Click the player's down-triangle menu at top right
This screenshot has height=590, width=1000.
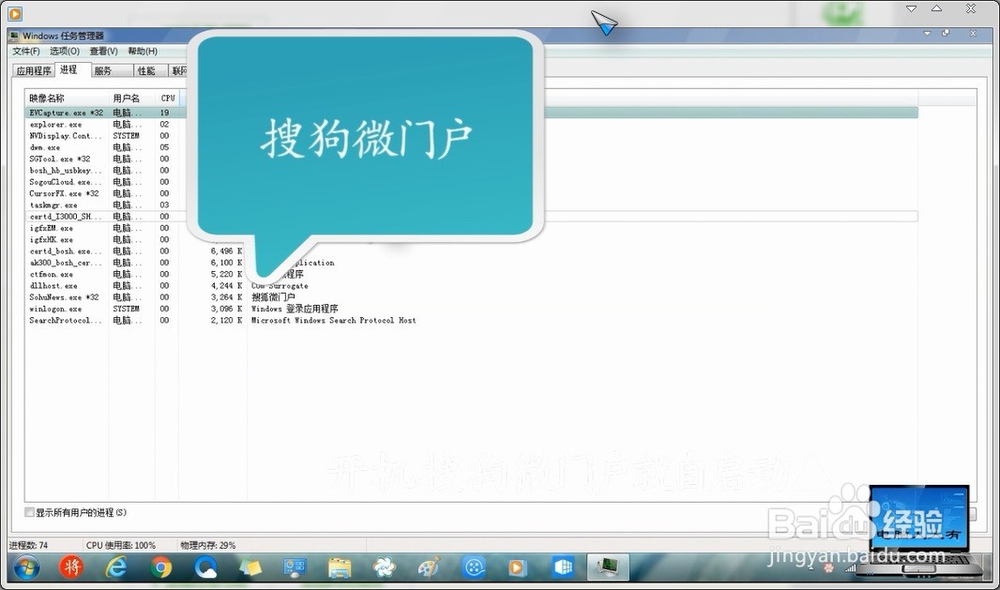[911, 9]
